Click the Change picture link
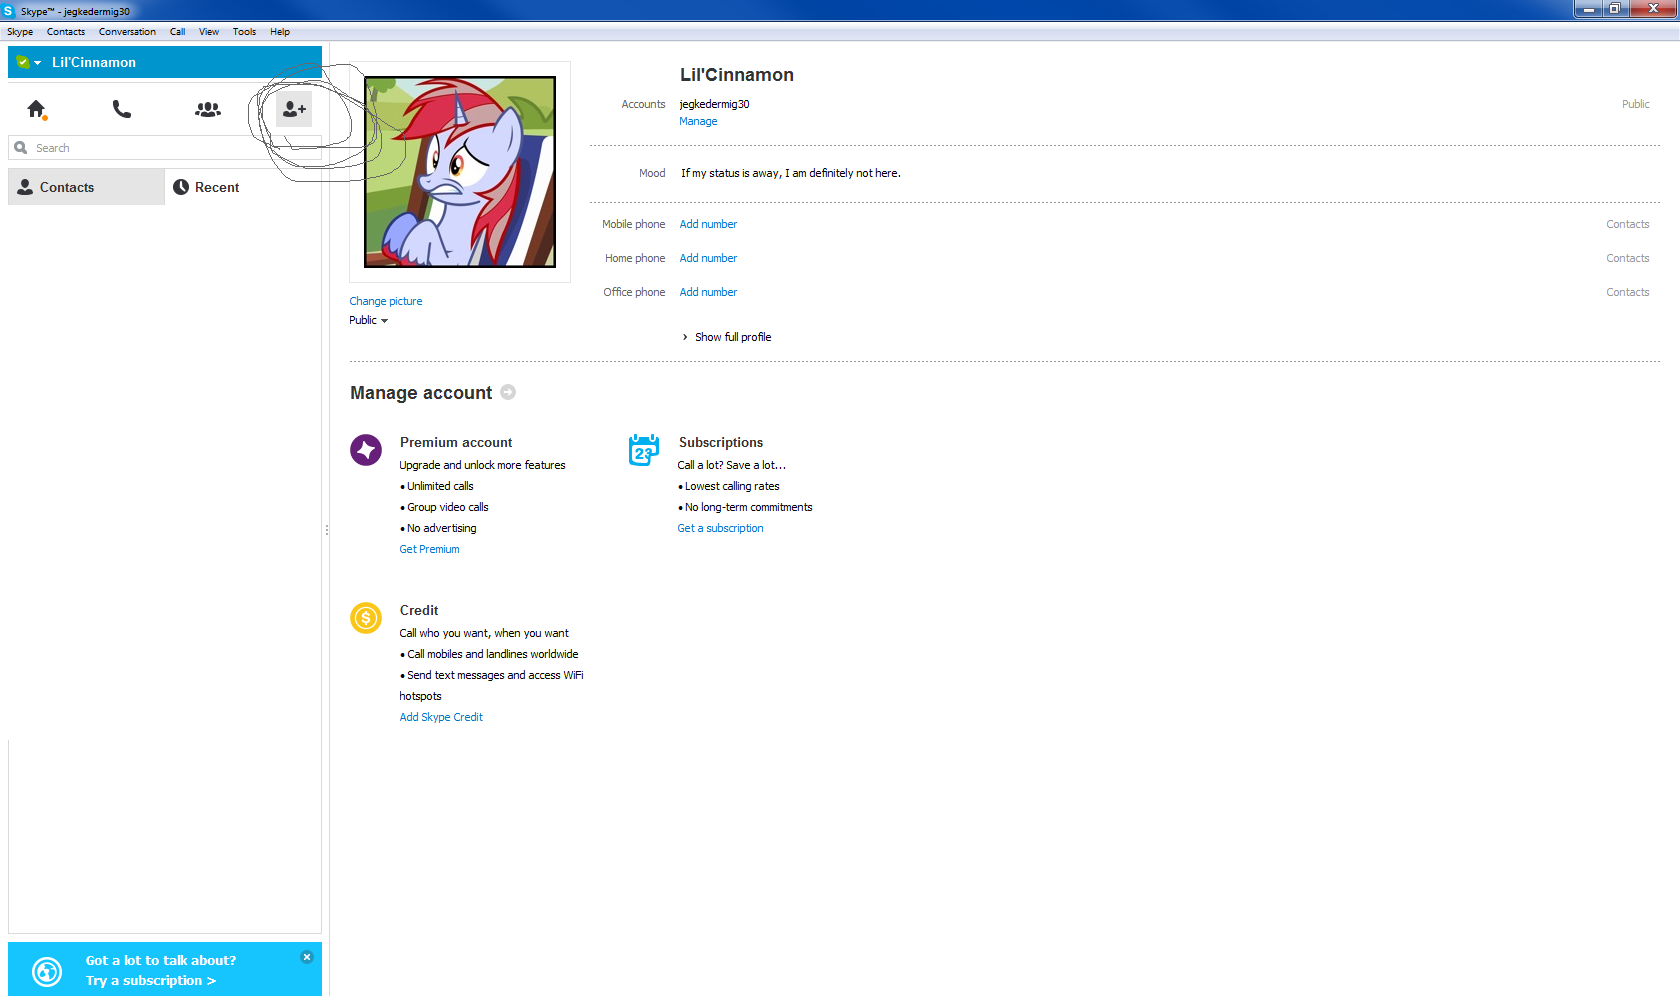The width and height of the screenshot is (1680, 996). point(385,301)
